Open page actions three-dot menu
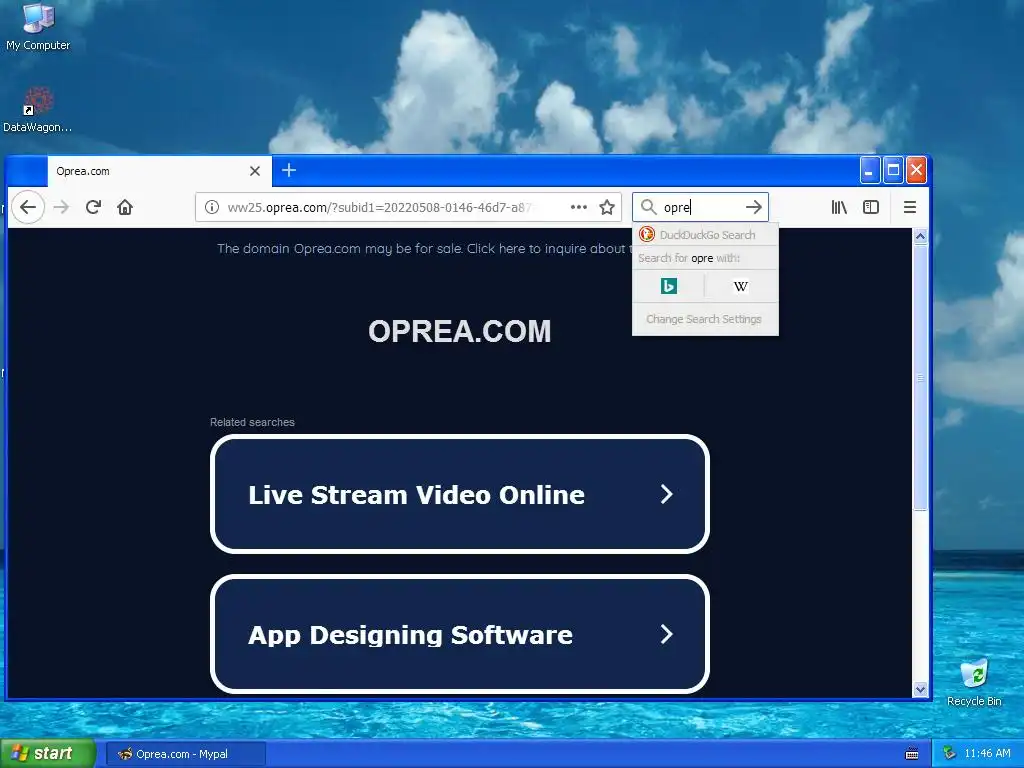Image resolution: width=1024 pixels, height=768 pixels. tap(579, 207)
